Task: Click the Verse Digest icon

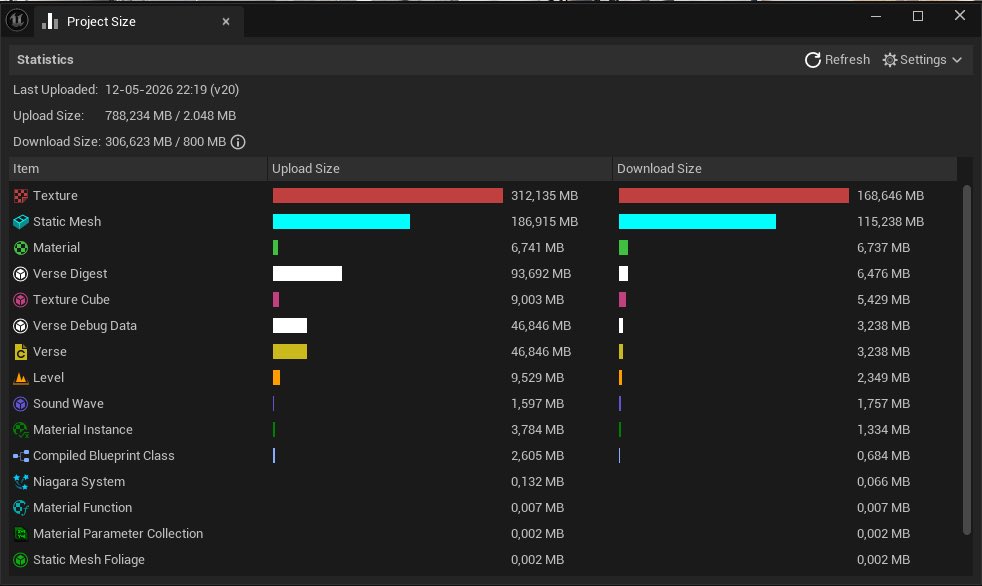Action: pos(21,274)
